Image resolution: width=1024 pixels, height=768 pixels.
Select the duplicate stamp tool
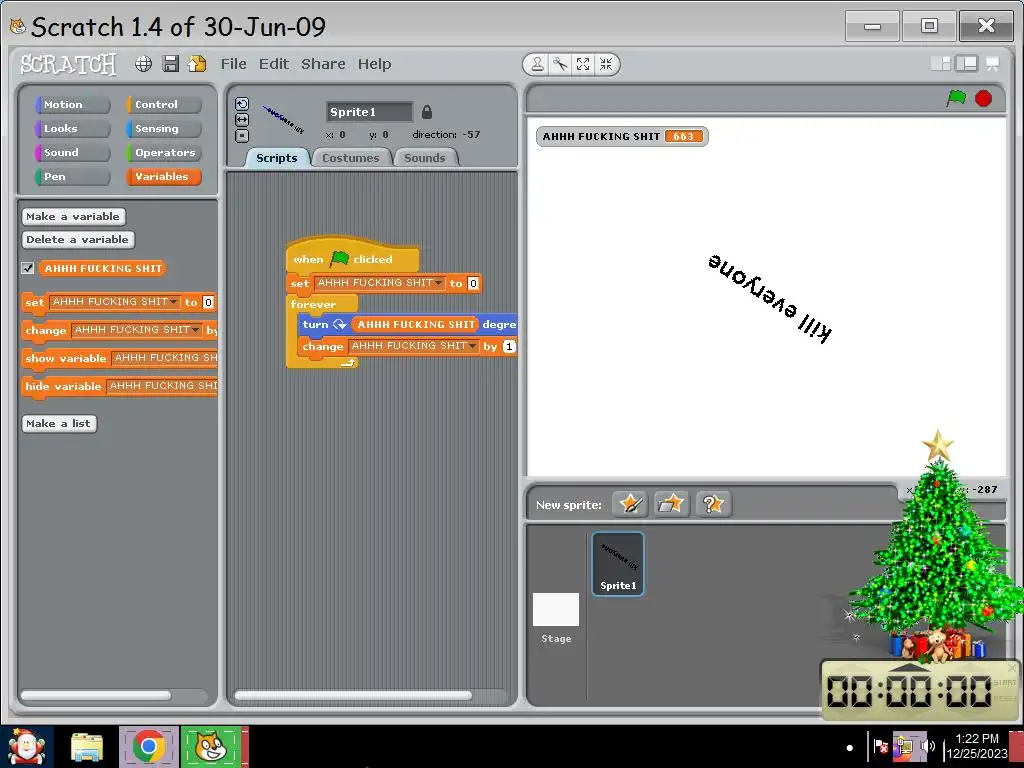537,64
